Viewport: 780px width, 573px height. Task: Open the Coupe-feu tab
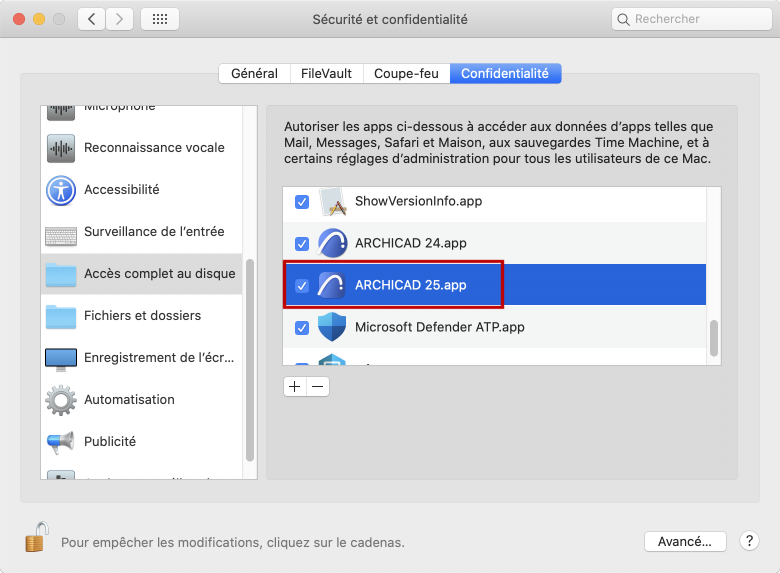[x=406, y=74]
